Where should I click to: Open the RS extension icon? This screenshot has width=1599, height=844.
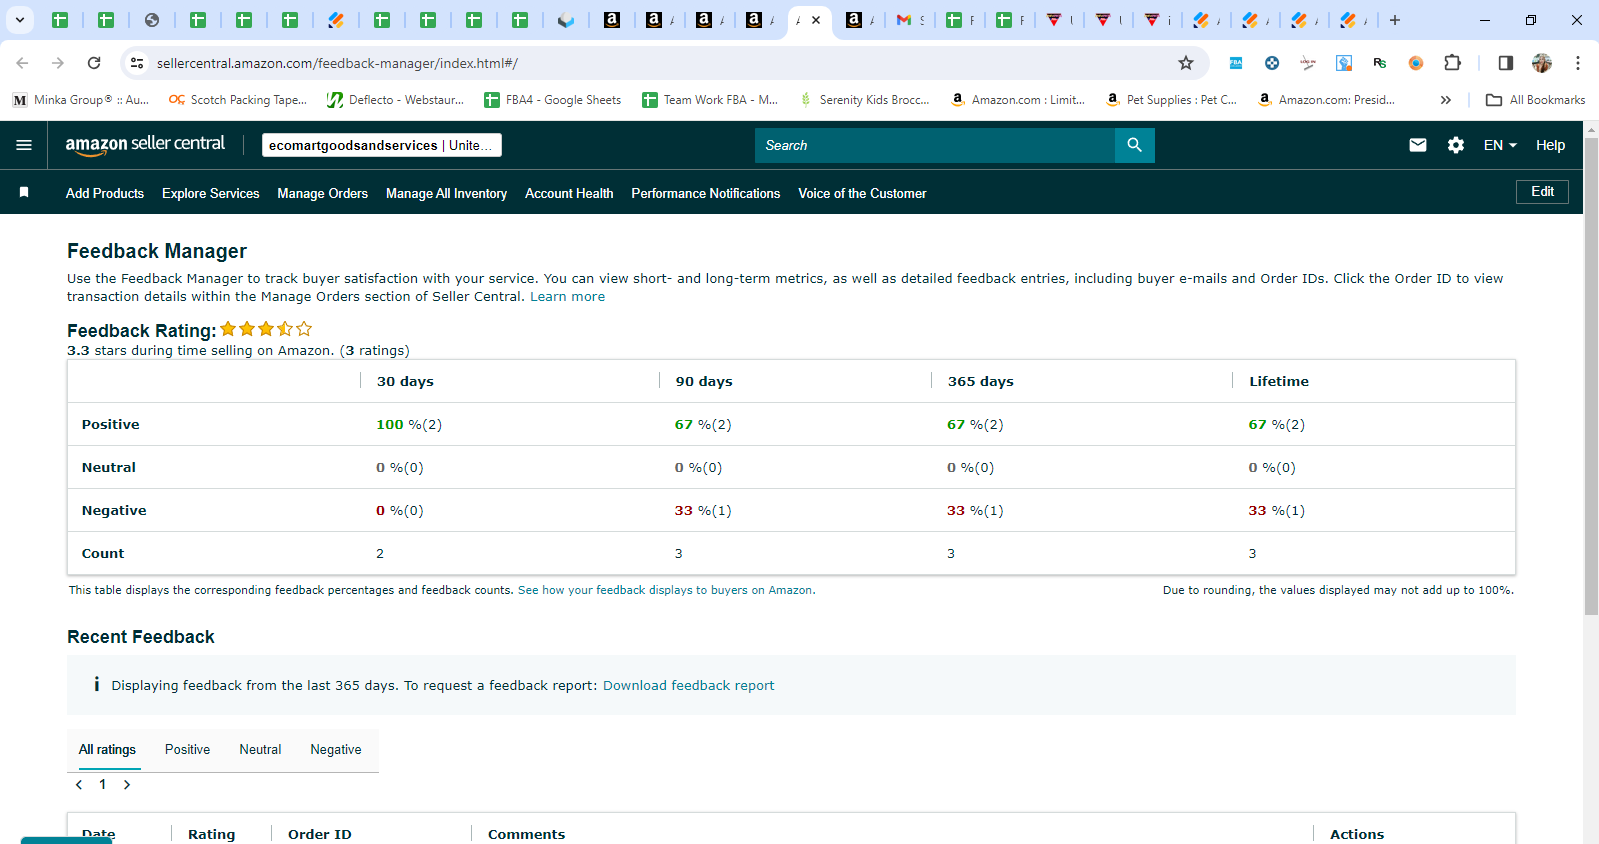click(x=1380, y=63)
